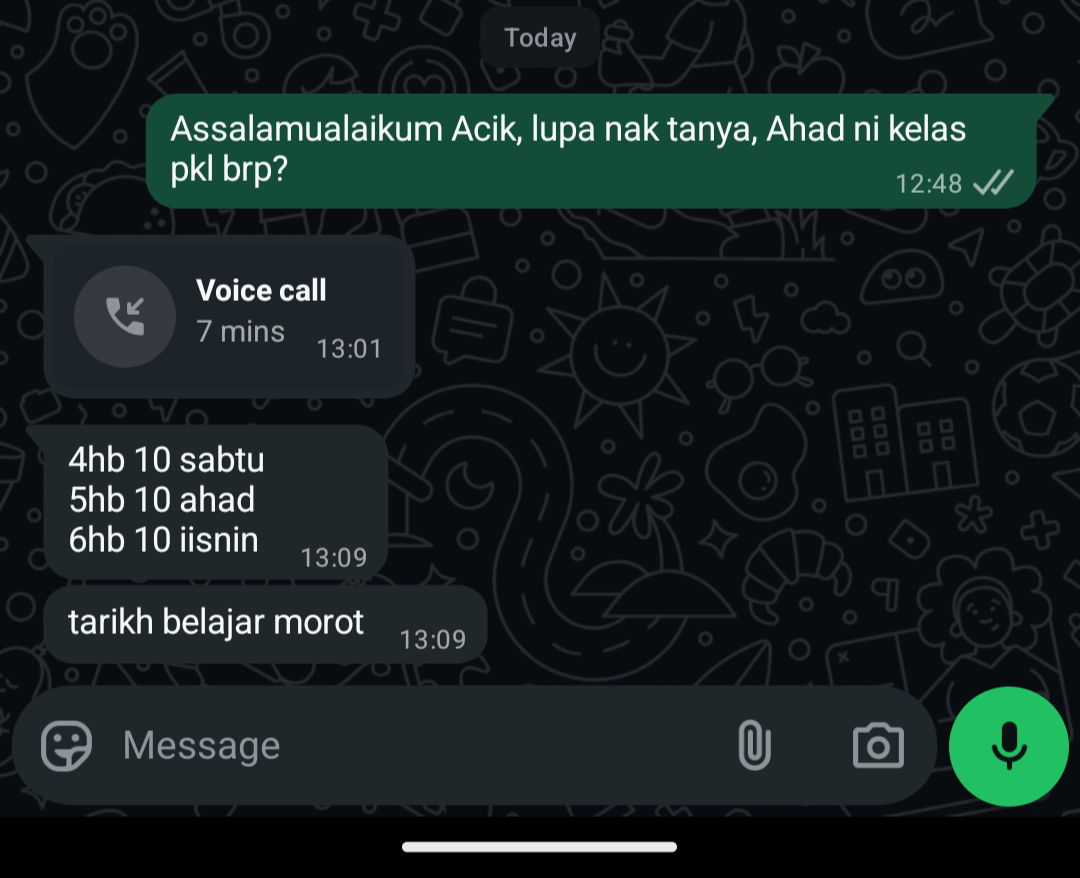Tap the paperclip attach icon
Image resolution: width=1080 pixels, height=878 pixels.
point(754,745)
